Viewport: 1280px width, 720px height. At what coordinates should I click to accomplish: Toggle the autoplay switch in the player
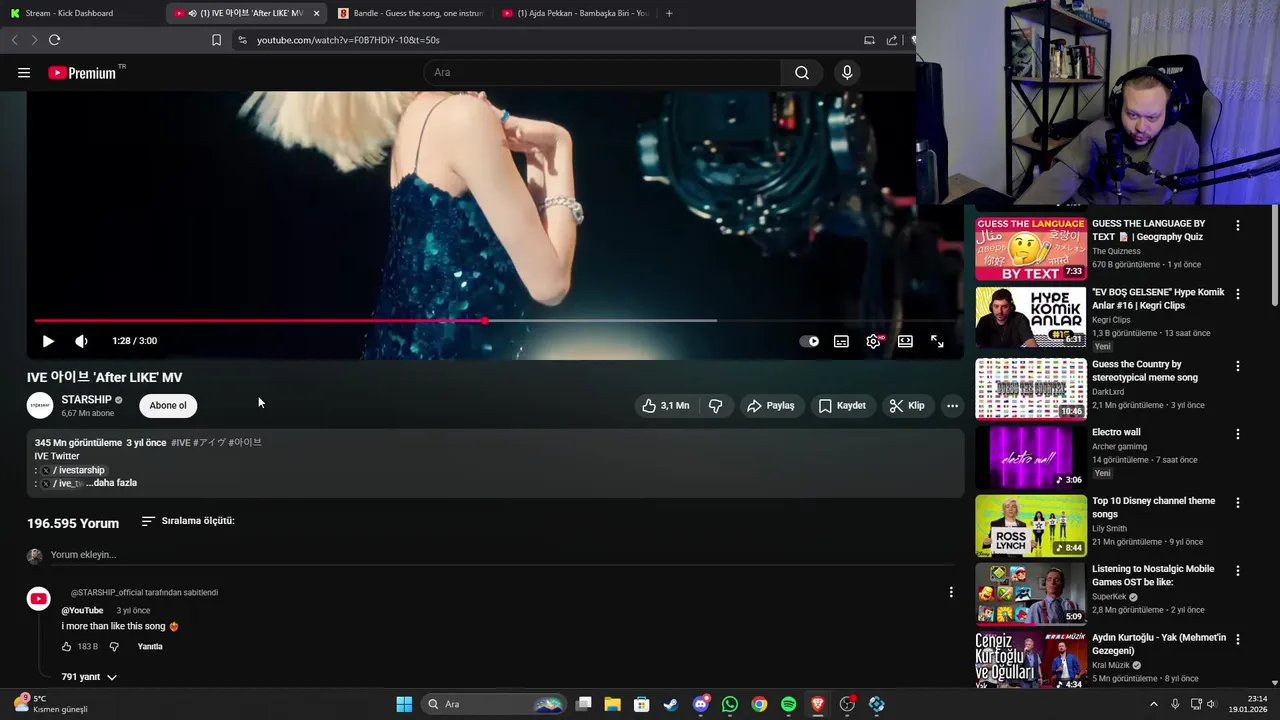[x=810, y=341]
